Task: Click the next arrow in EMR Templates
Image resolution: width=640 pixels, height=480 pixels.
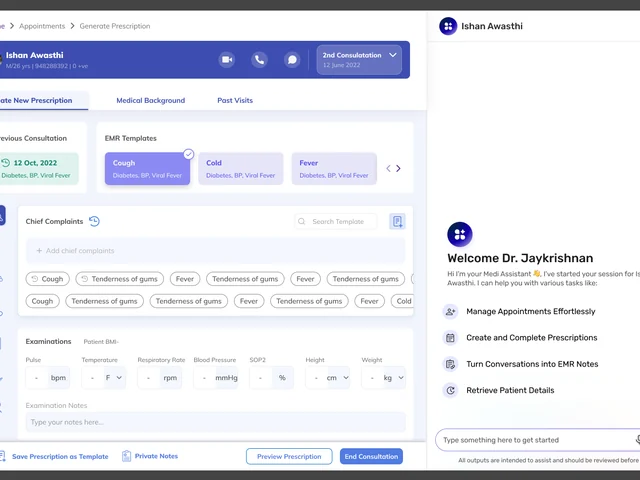Action: 398,168
